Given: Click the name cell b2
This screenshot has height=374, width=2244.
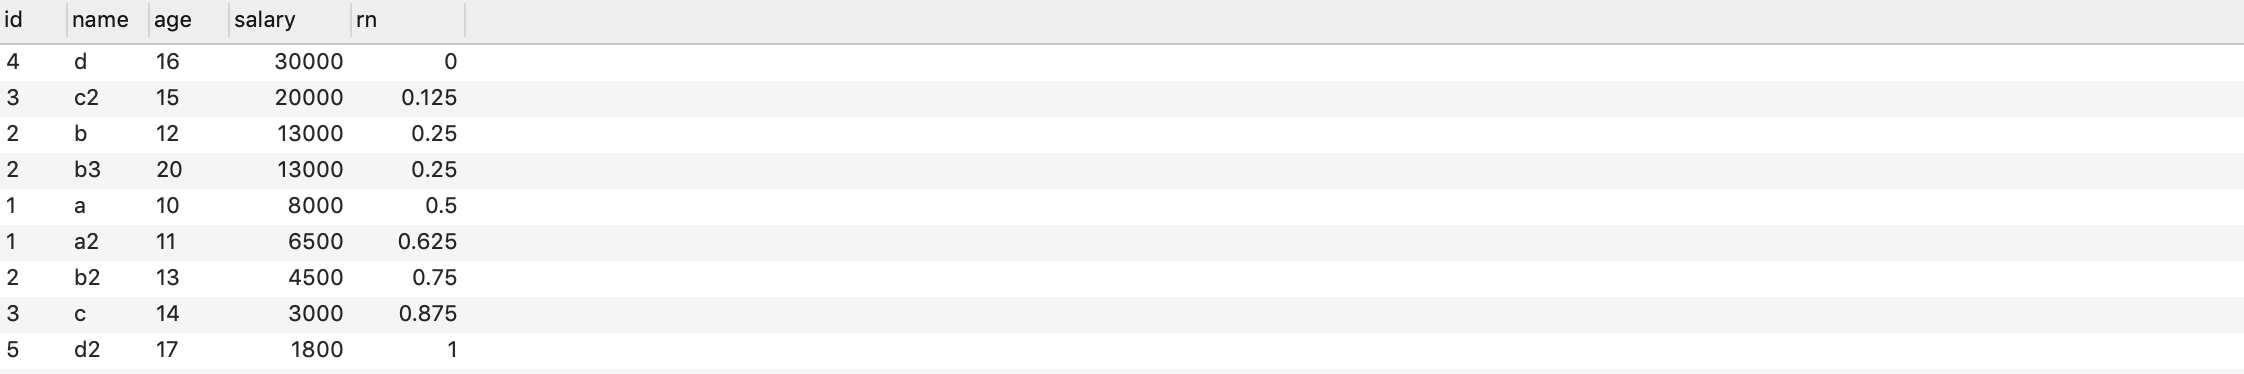Looking at the screenshot, I should pos(108,278).
